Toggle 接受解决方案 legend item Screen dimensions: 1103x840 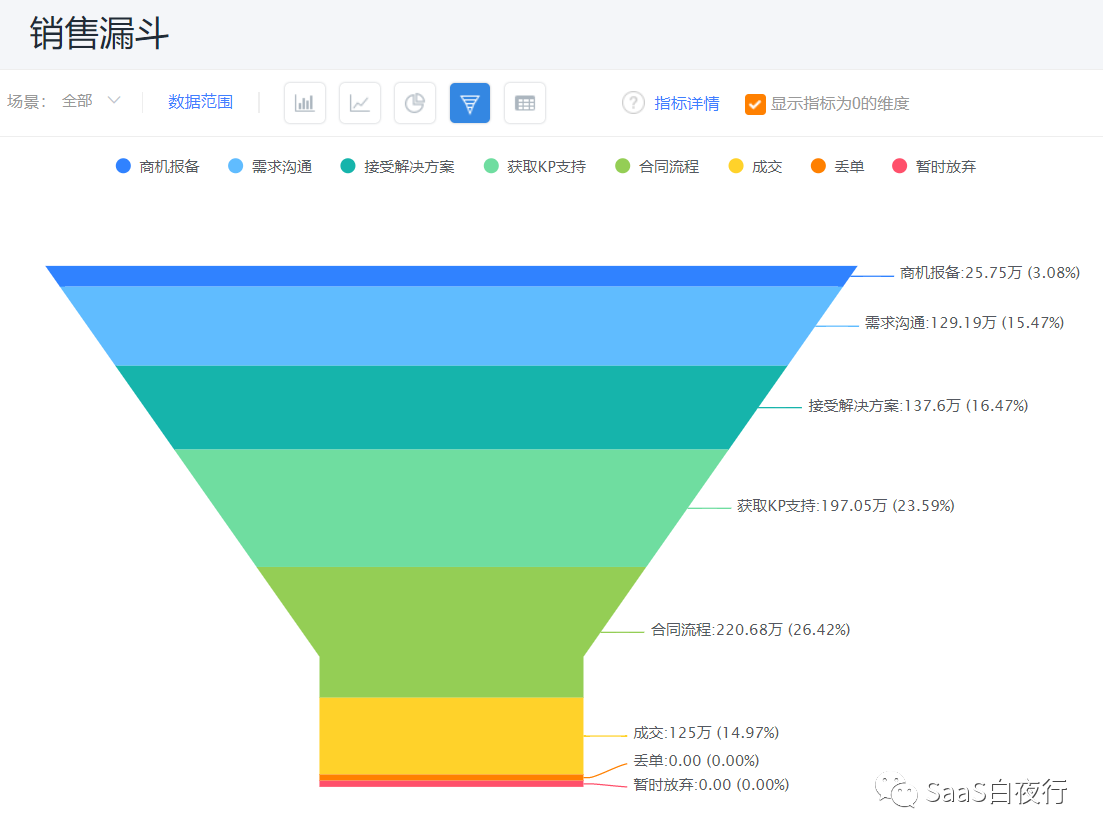point(397,167)
